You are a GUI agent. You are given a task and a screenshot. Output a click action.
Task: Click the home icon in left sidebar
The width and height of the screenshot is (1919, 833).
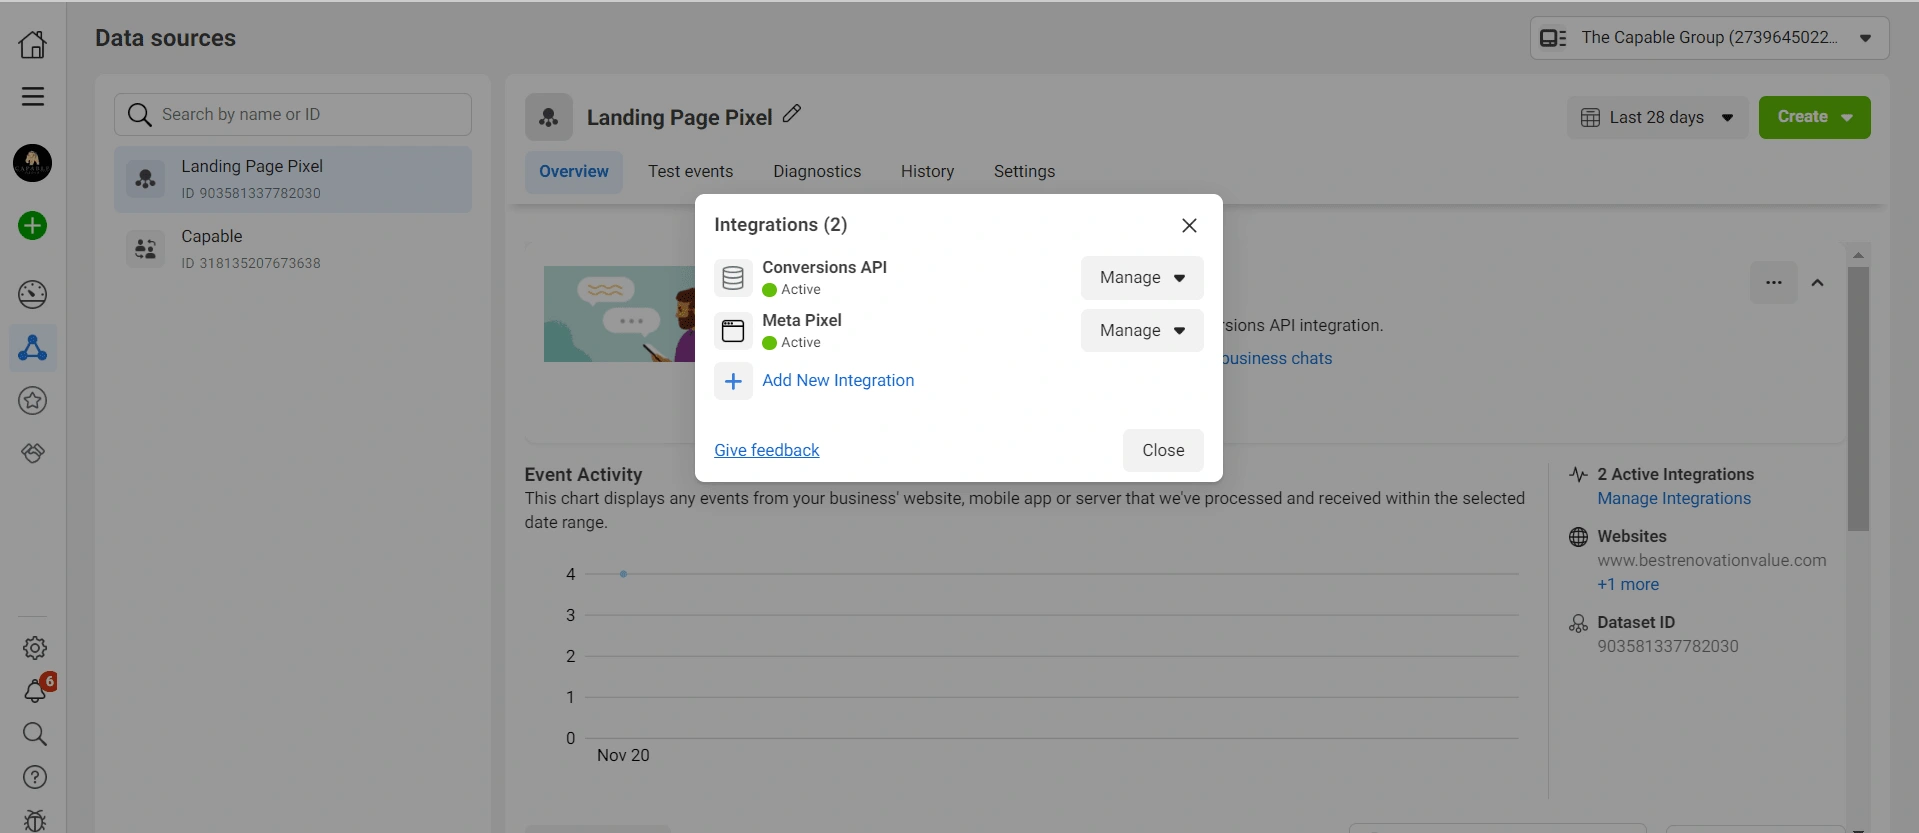tap(33, 44)
